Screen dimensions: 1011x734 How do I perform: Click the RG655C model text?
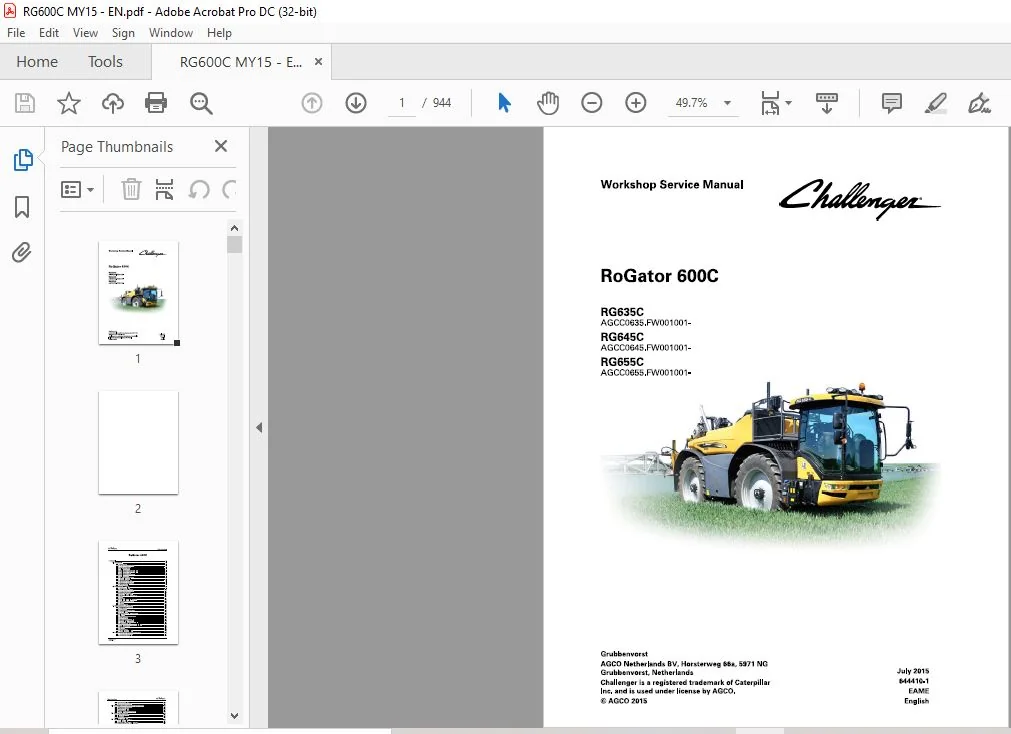[x=622, y=362]
